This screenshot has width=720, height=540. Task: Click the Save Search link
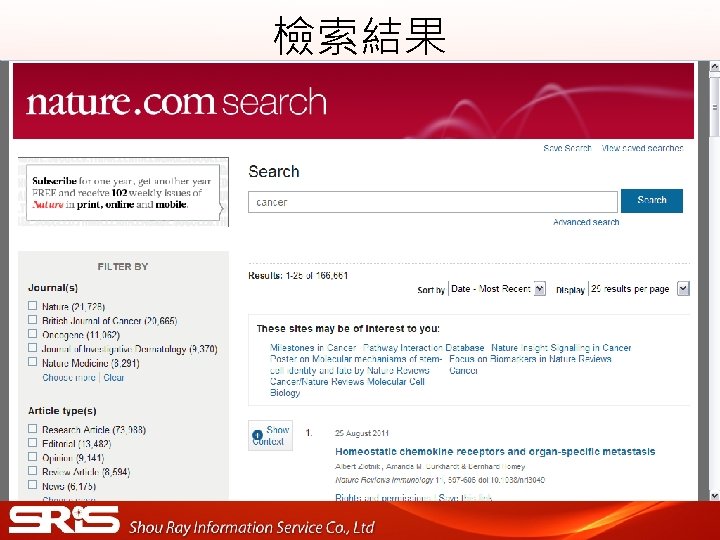[567, 148]
